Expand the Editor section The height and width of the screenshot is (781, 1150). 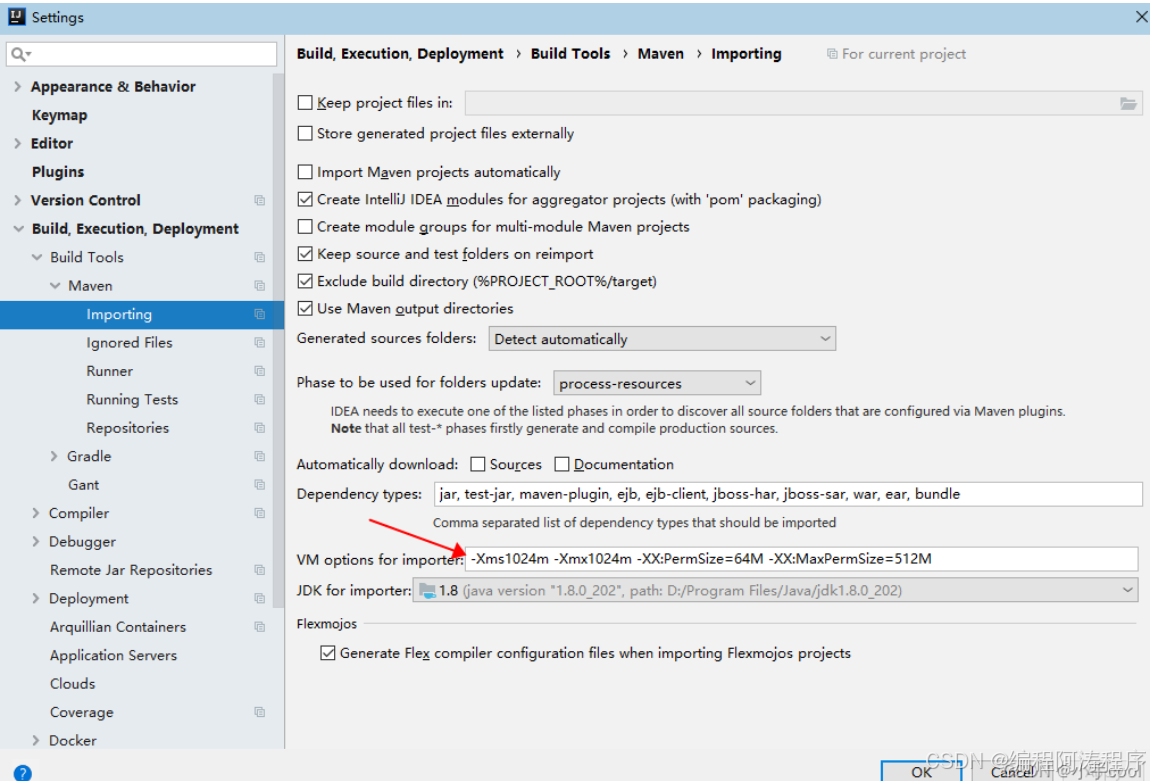pyautogui.click(x=18, y=143)
